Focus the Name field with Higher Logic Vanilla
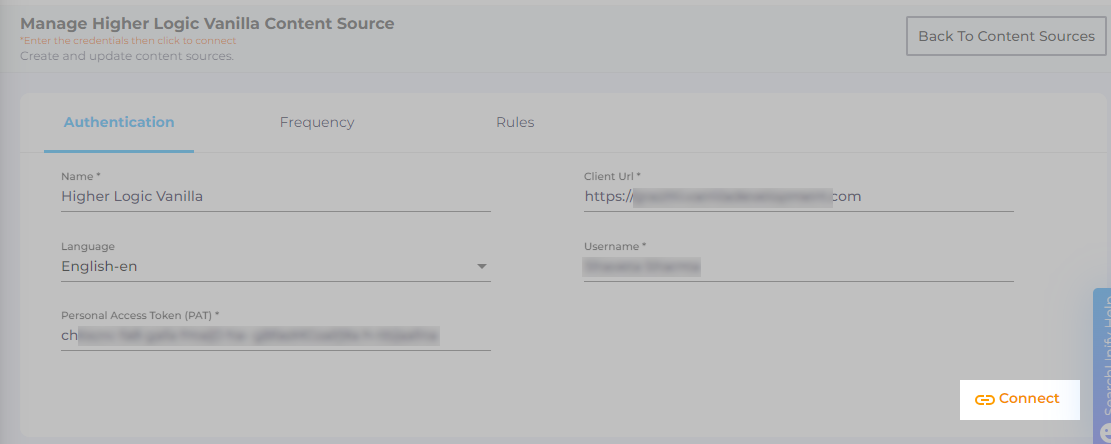 (275, 197)
